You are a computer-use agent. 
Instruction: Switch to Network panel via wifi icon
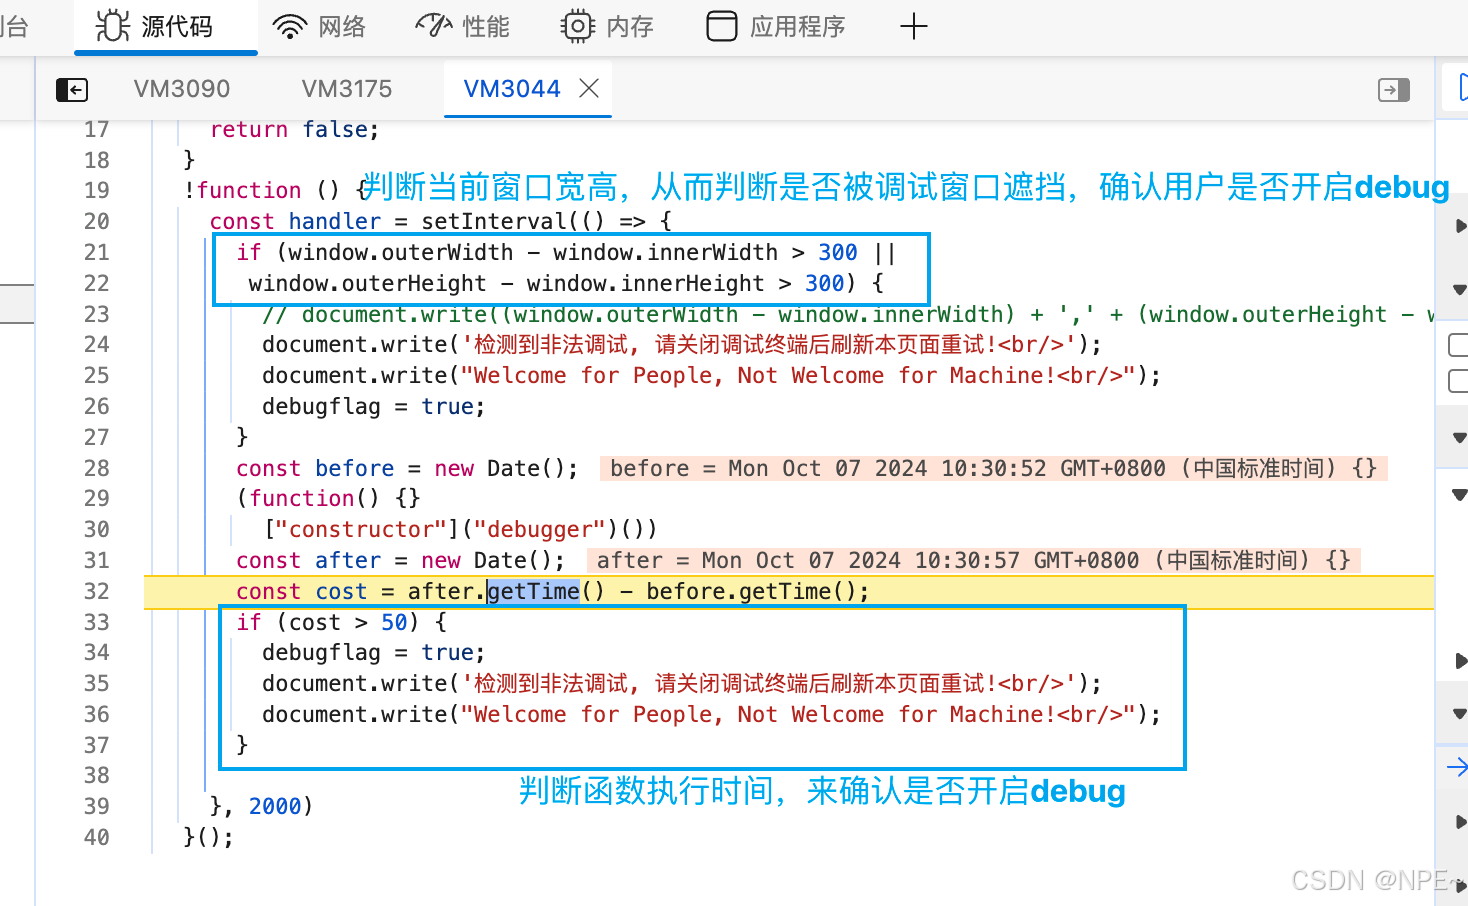tap(290, 27)
